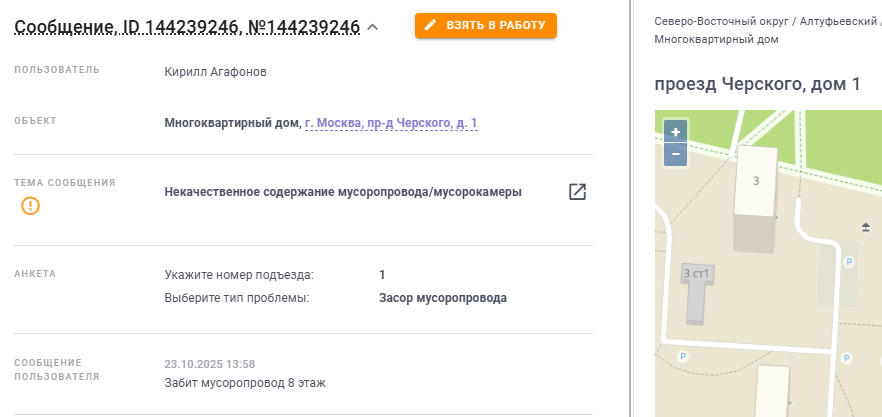
Task: Collapse the message header chevron
Action: click(x=373, y=27)
